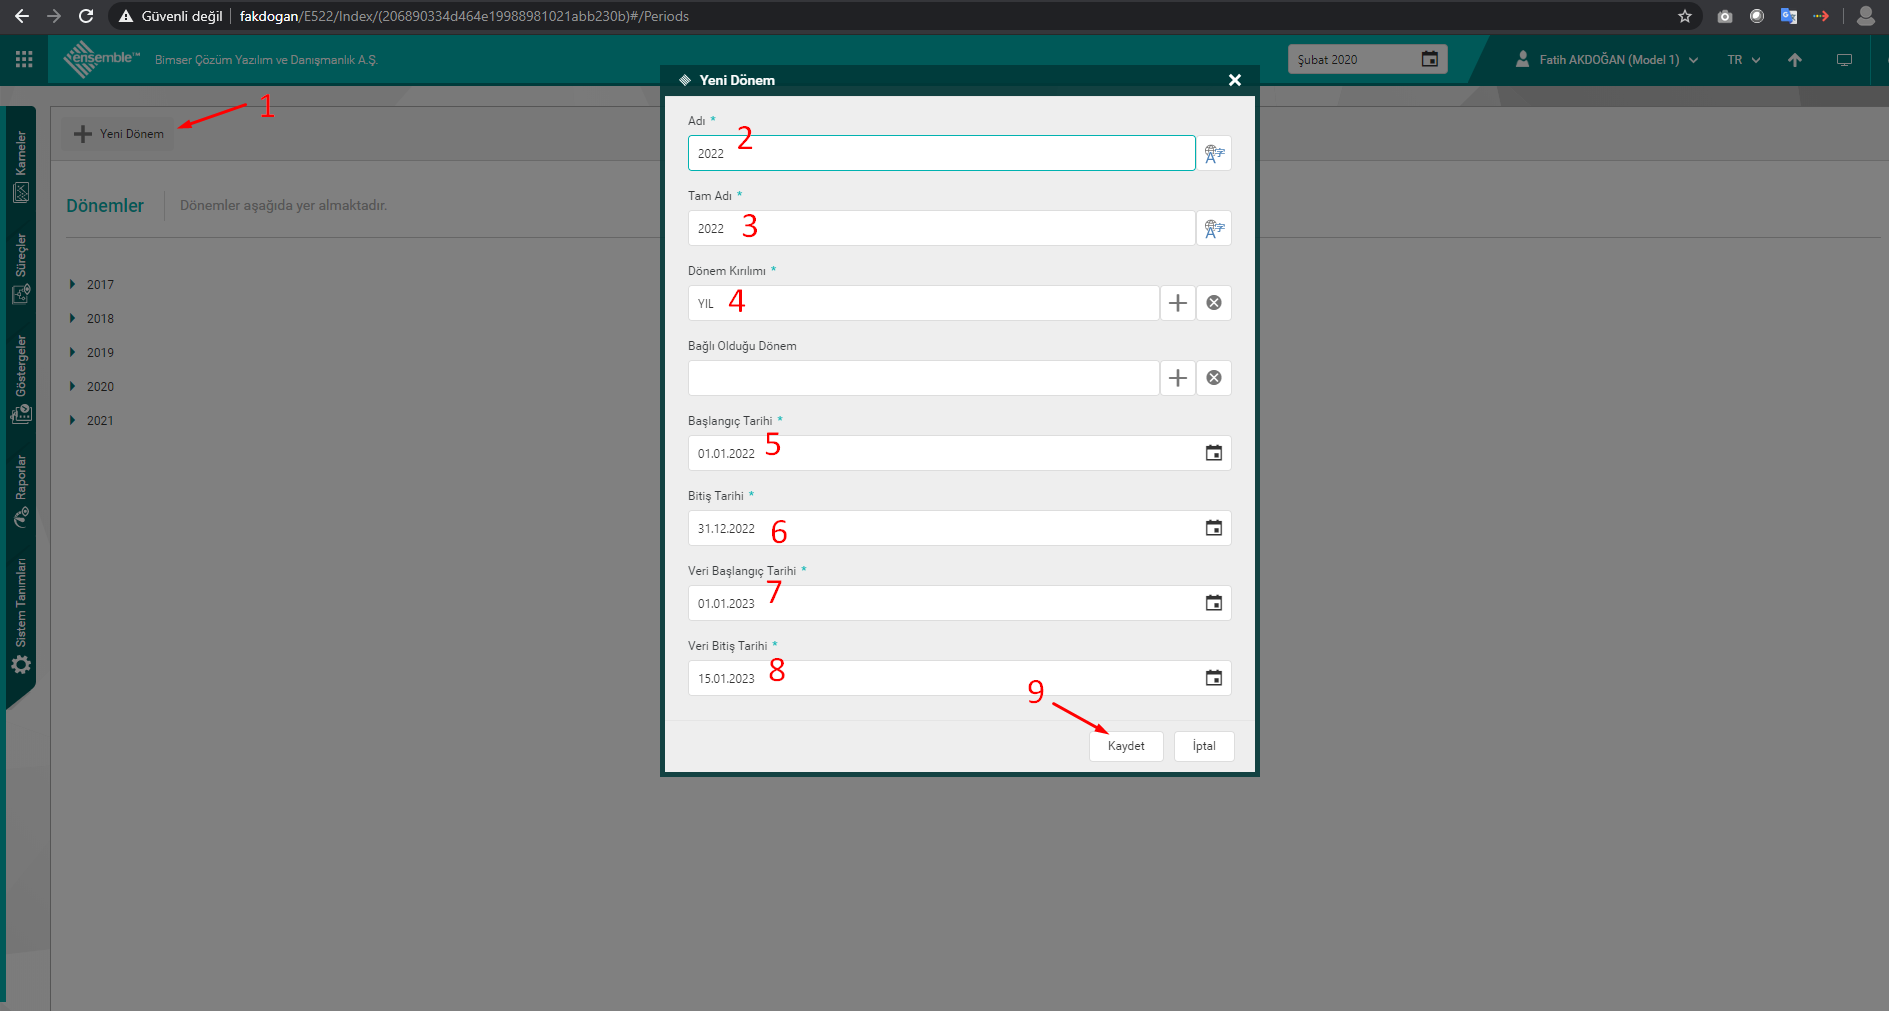Open the translation icon beside the Tam Adı field
This screenshot has width=1889, height=1011.
(1214, 228)
